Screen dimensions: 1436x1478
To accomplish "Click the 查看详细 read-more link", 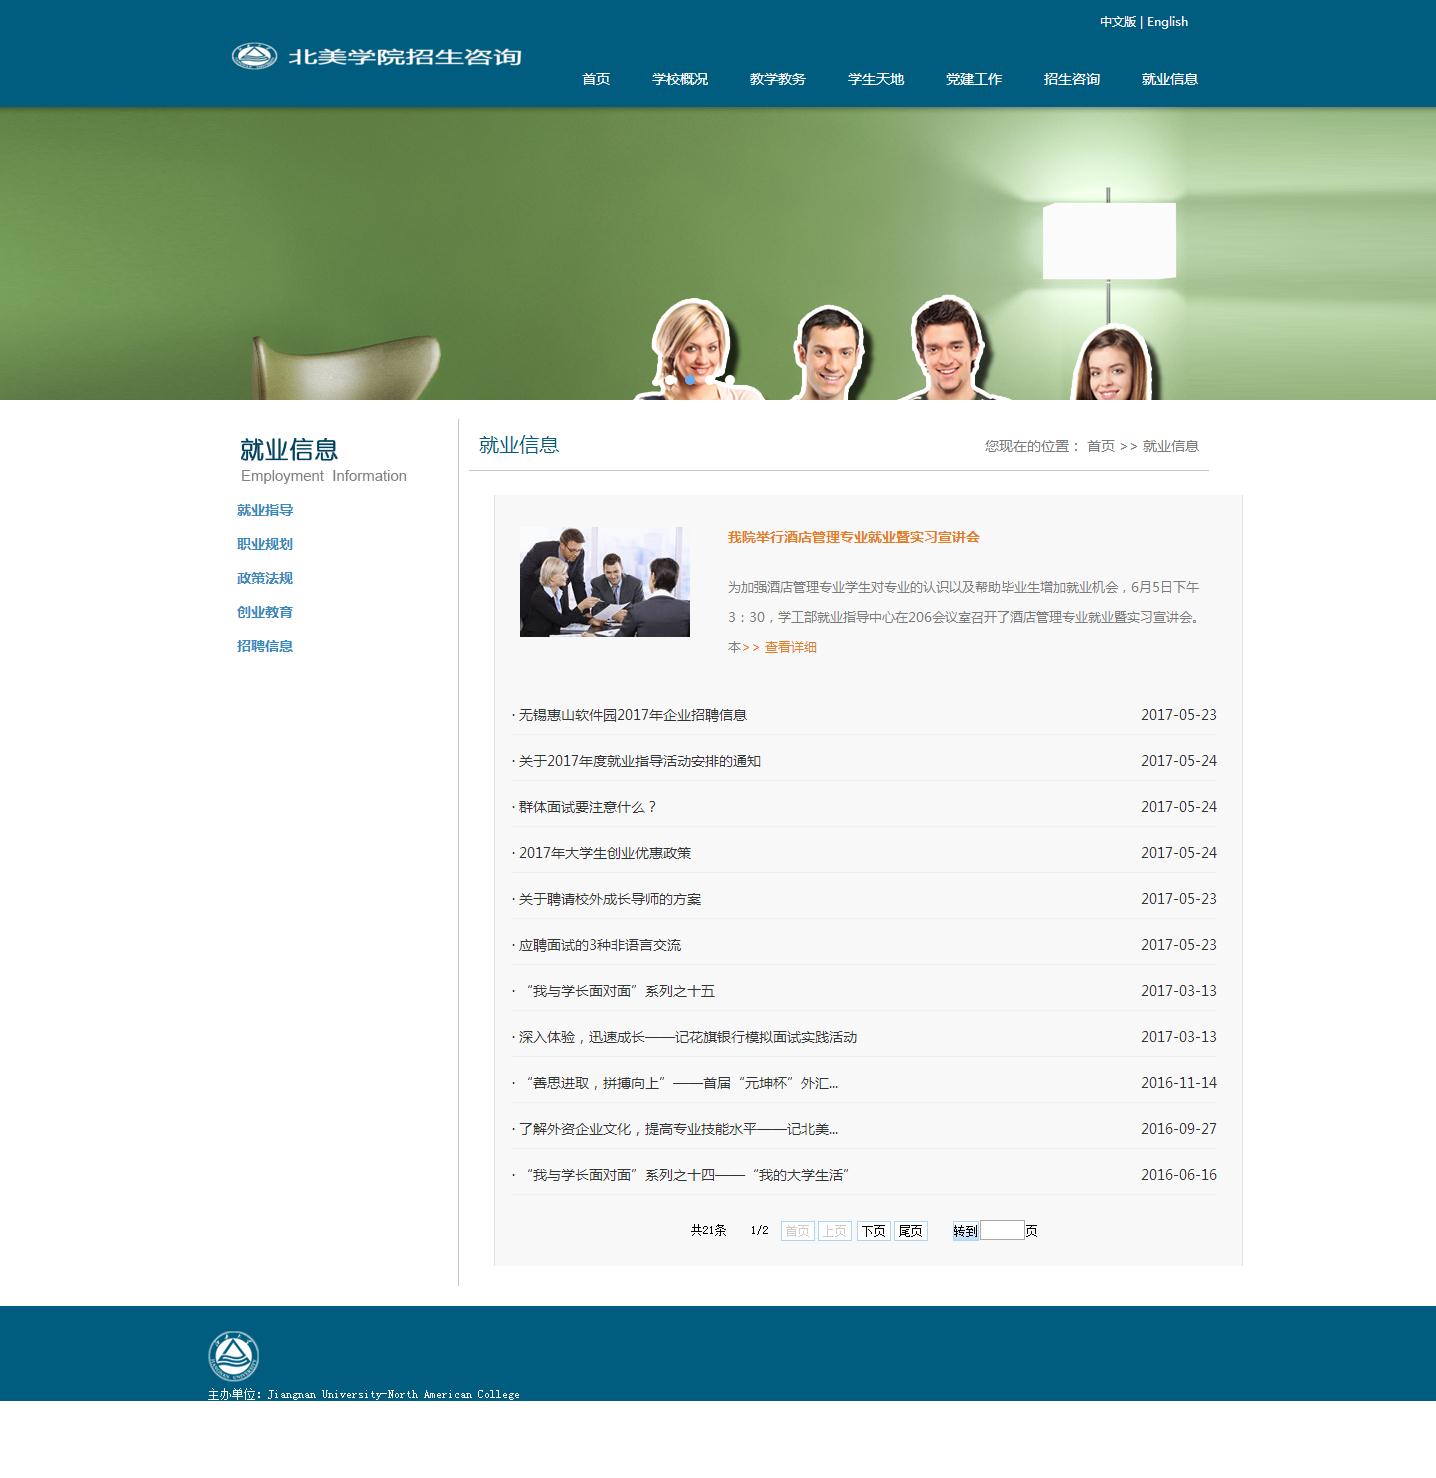I will (x=790, y=647).
